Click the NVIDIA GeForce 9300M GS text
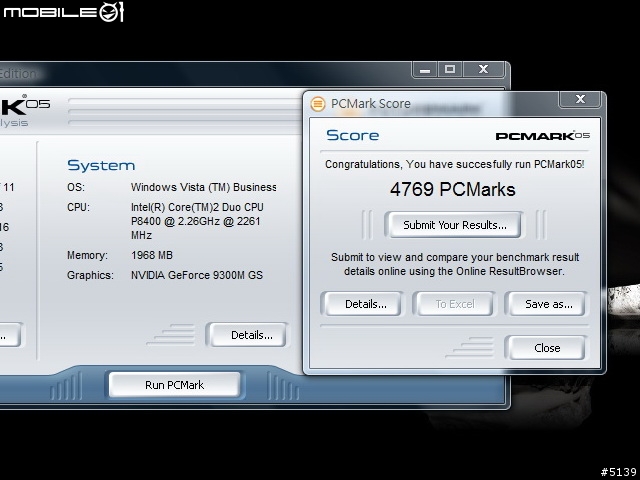This screenshot has height=480, width=640. (x=197, y=275)
